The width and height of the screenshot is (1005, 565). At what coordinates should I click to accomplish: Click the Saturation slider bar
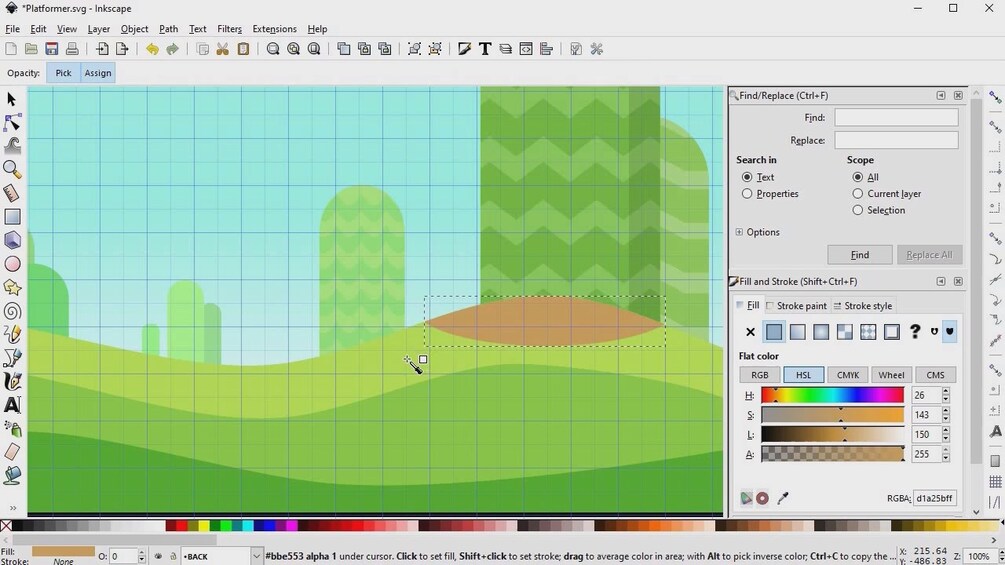pyautogui.click(x=832, y=414)
